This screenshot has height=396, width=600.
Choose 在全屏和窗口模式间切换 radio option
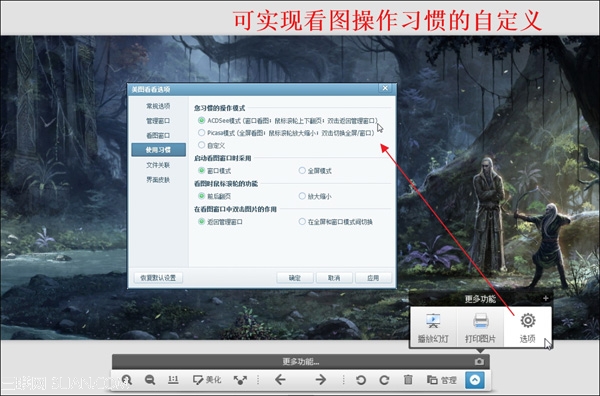pos(302,222)
